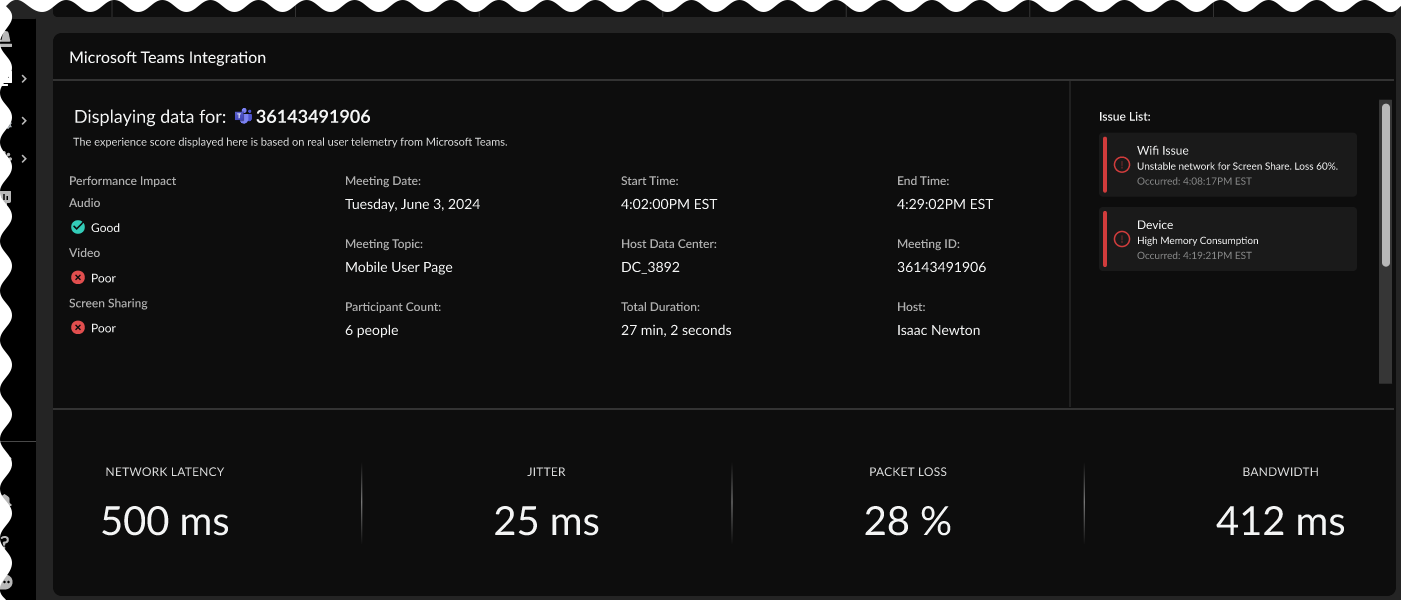Expand the middle chevron in the left sidebar
The image size is (1401, 600).
pyautogui.click(x=23, y=121)
